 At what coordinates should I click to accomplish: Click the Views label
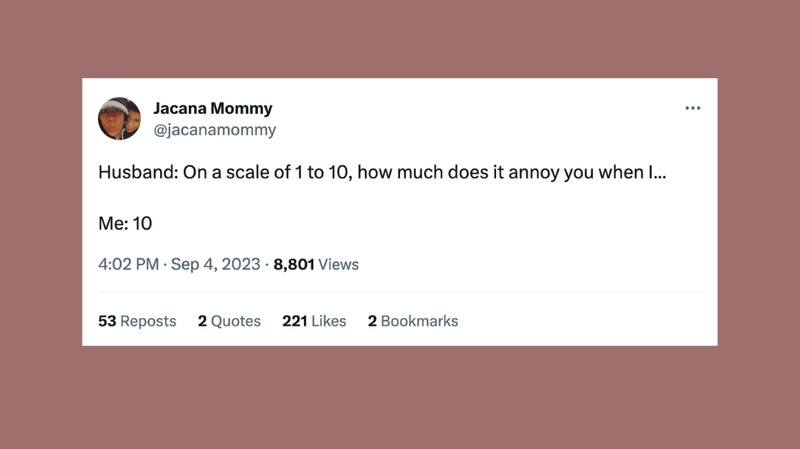coord(338,264)
